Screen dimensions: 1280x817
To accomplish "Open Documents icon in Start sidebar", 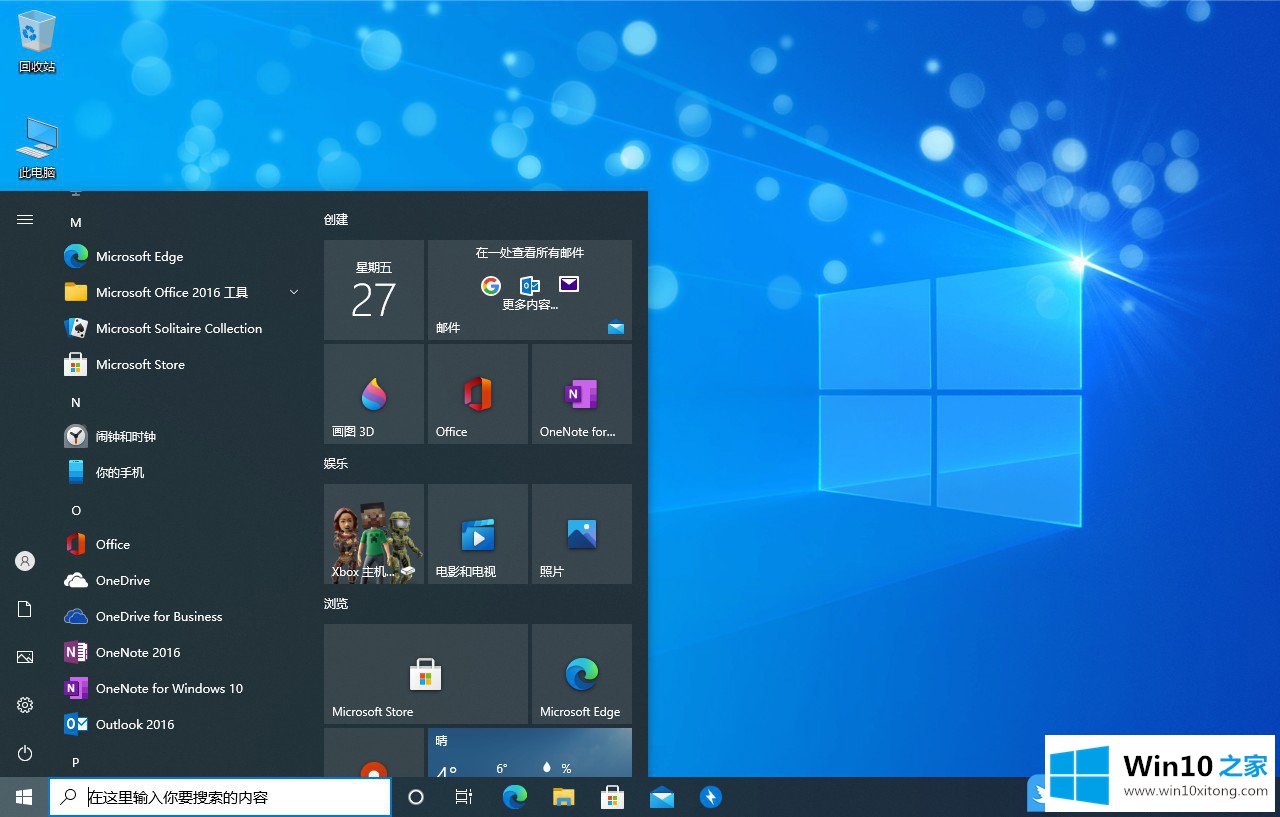I will [25, 609].
